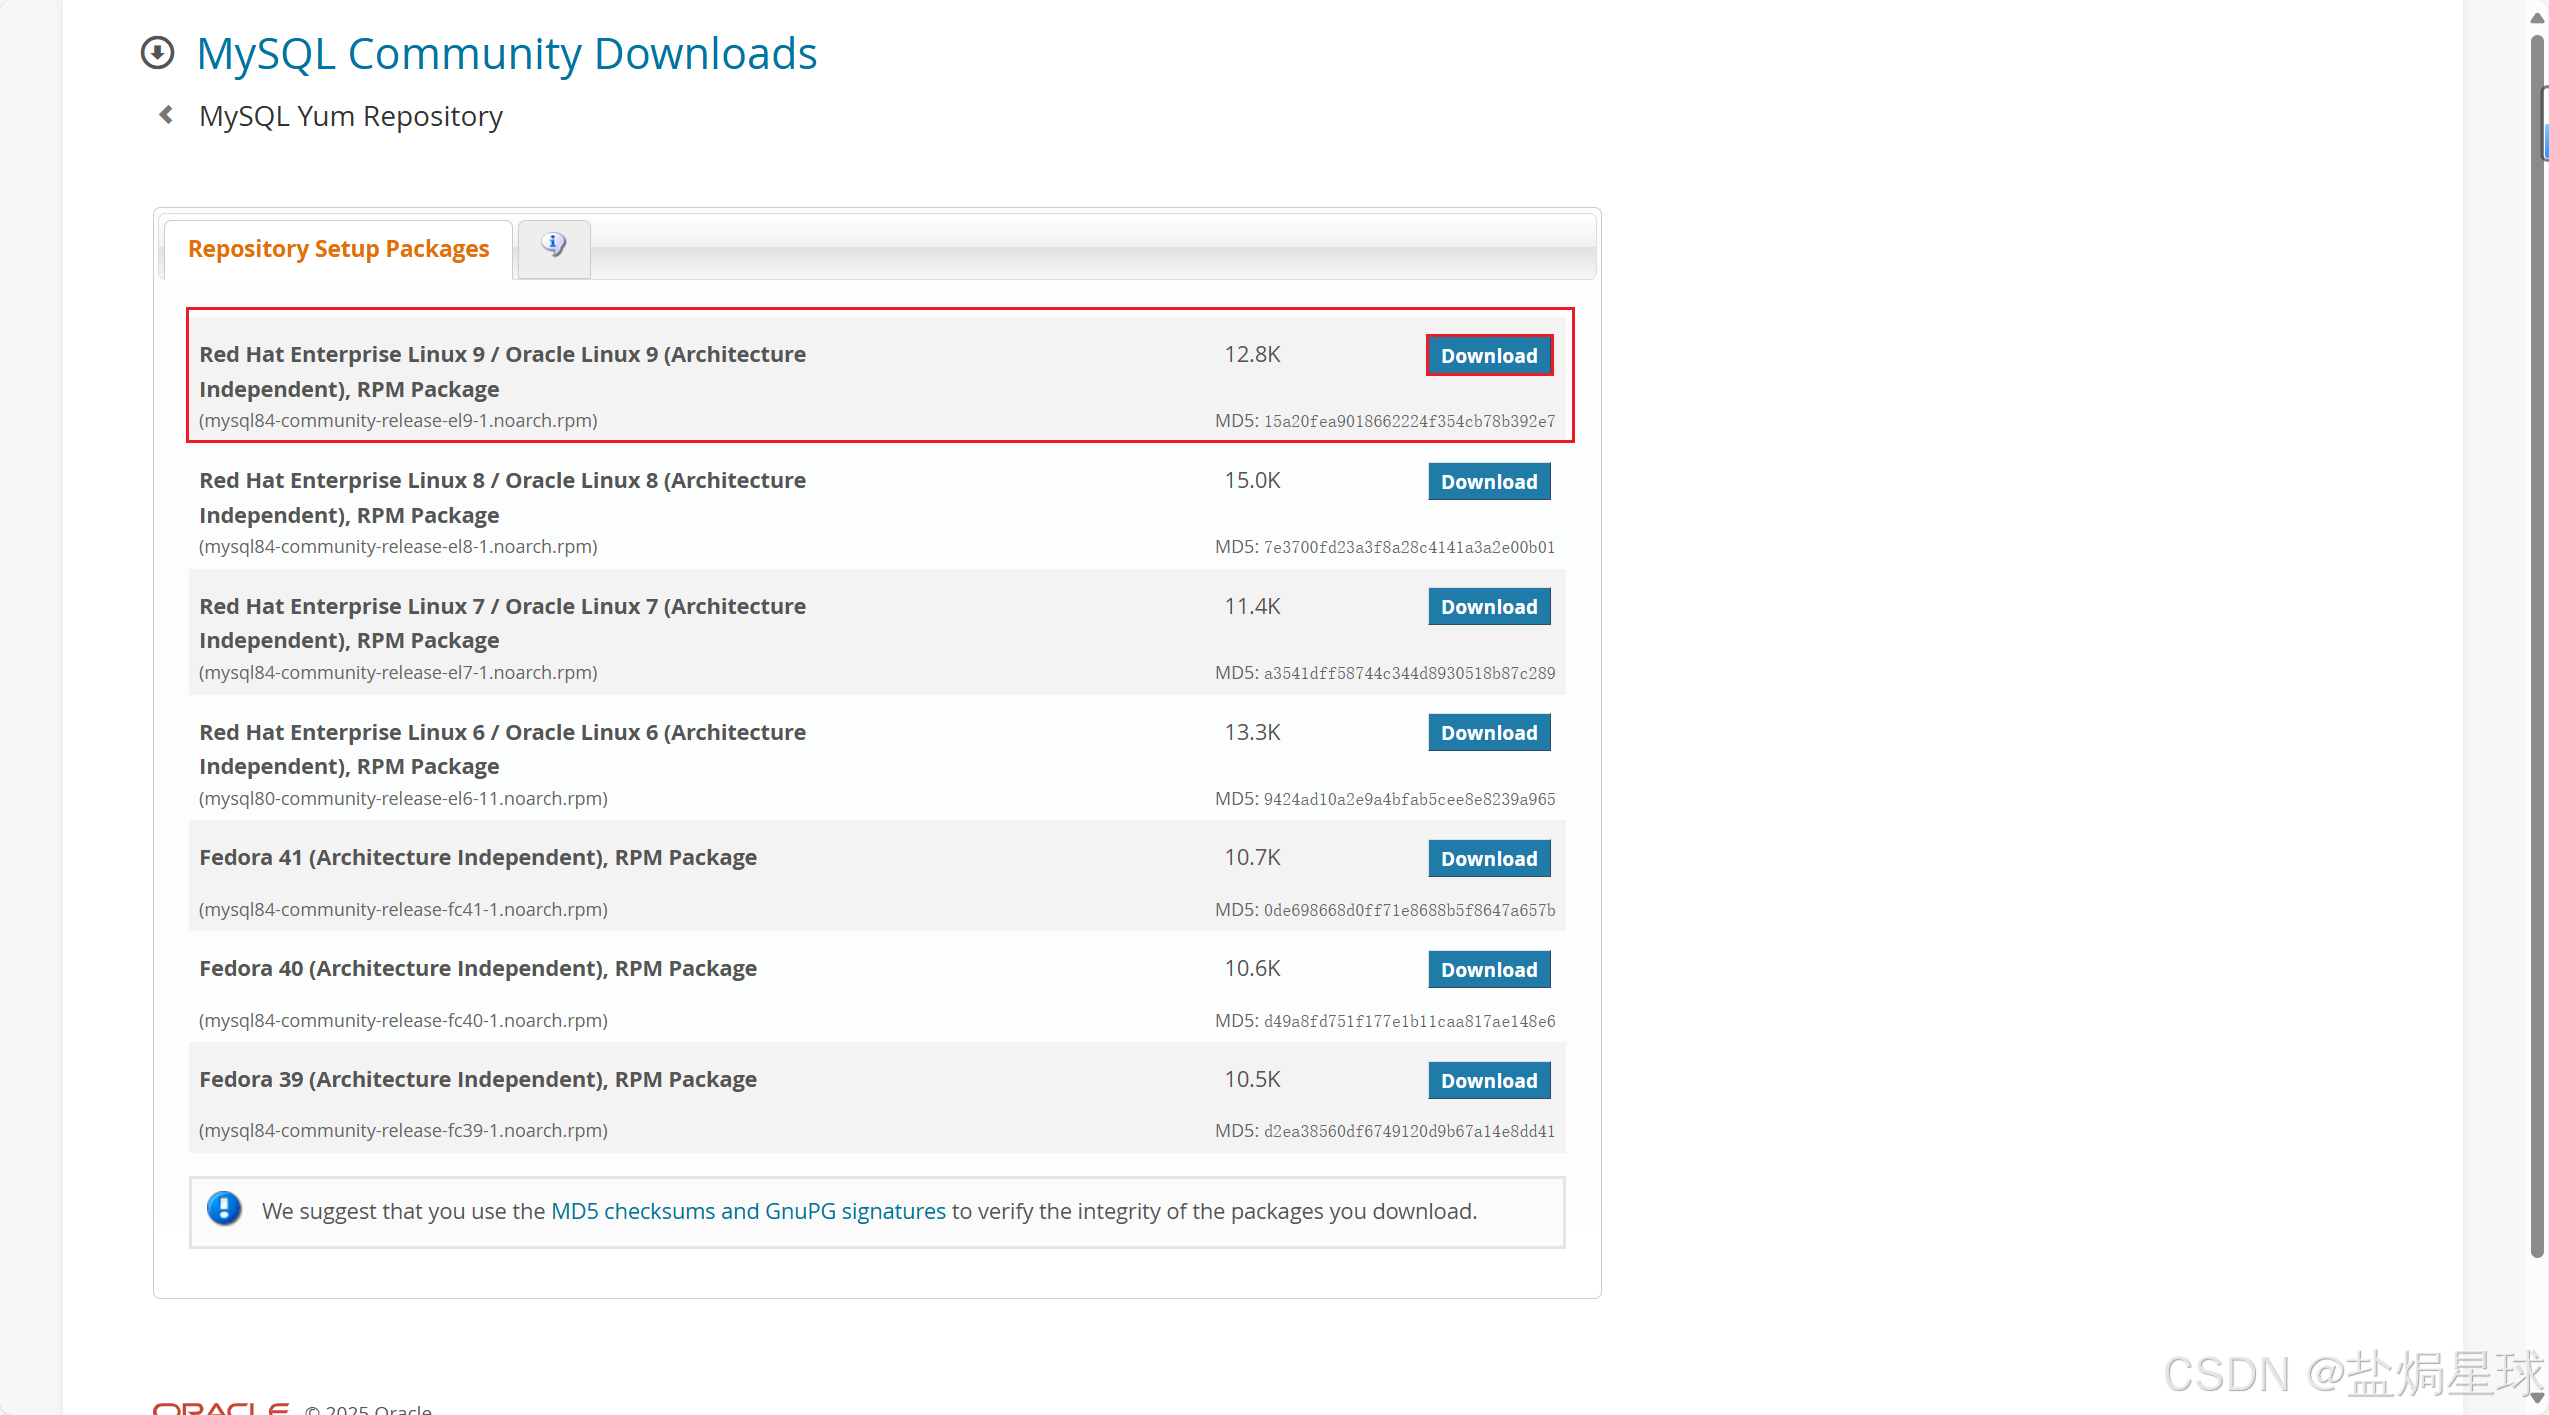Image resolution: width=2549 pixels, height=1415 pixels.
Task: Click the © 2025 Oracle footer text
Action: point(368,1408)
